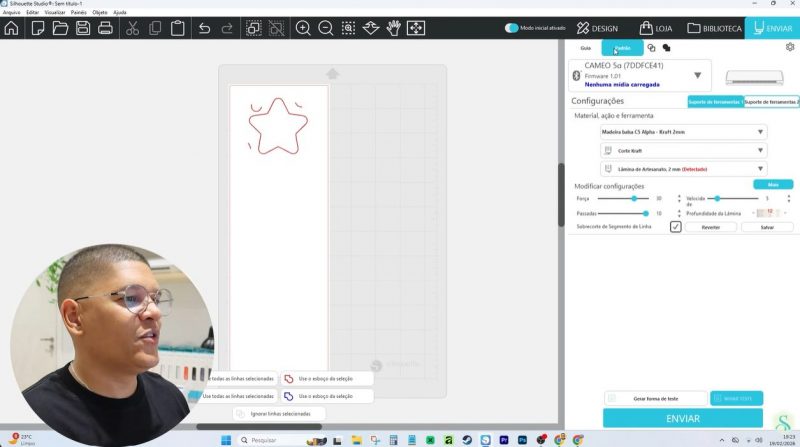Open the Windows Start menu
800x447 pixels.
[x=226, y=440]
